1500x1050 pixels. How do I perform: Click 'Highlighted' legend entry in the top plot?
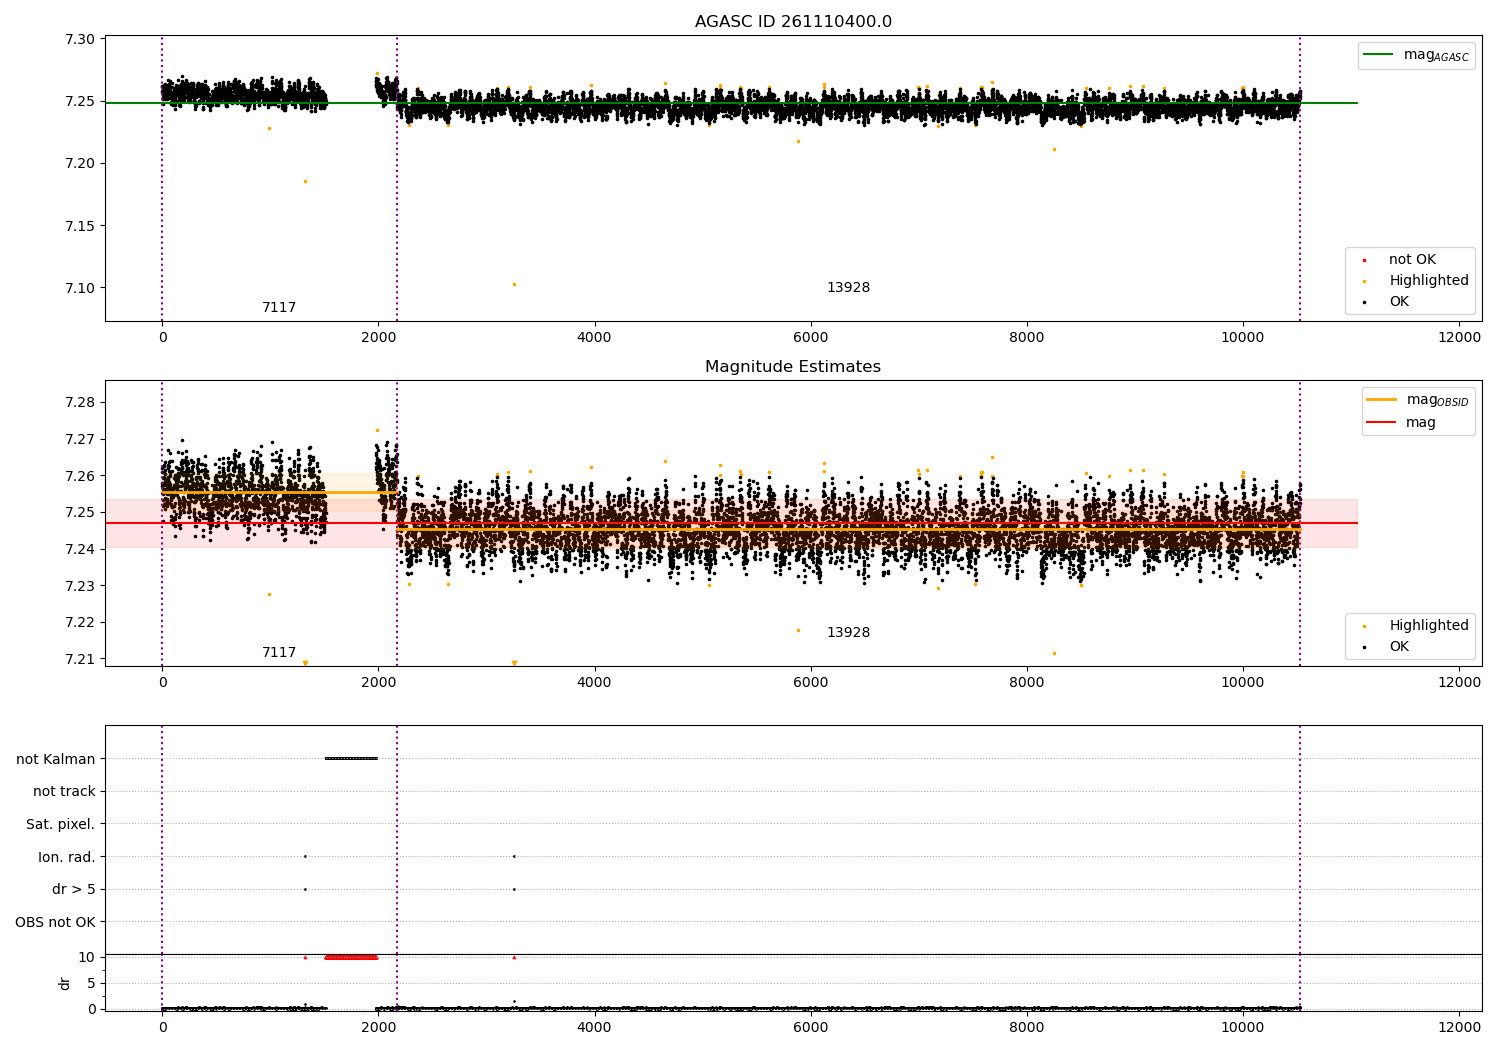click(1417, 281)
